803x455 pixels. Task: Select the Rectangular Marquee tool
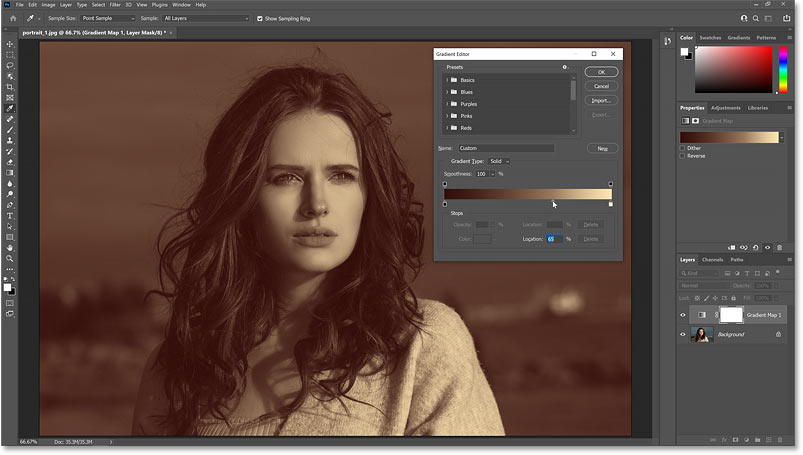click(x=10, y=55)
